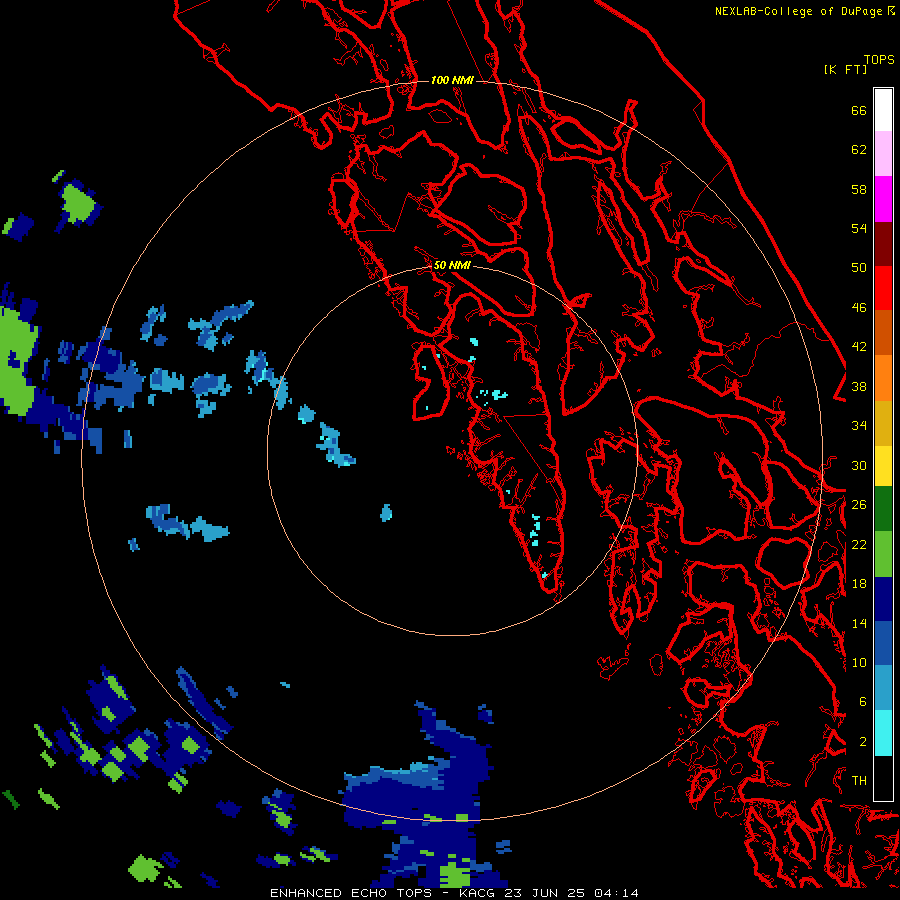Click the legend value "30"
The image size is (900, 900).
tap(859, 465)
